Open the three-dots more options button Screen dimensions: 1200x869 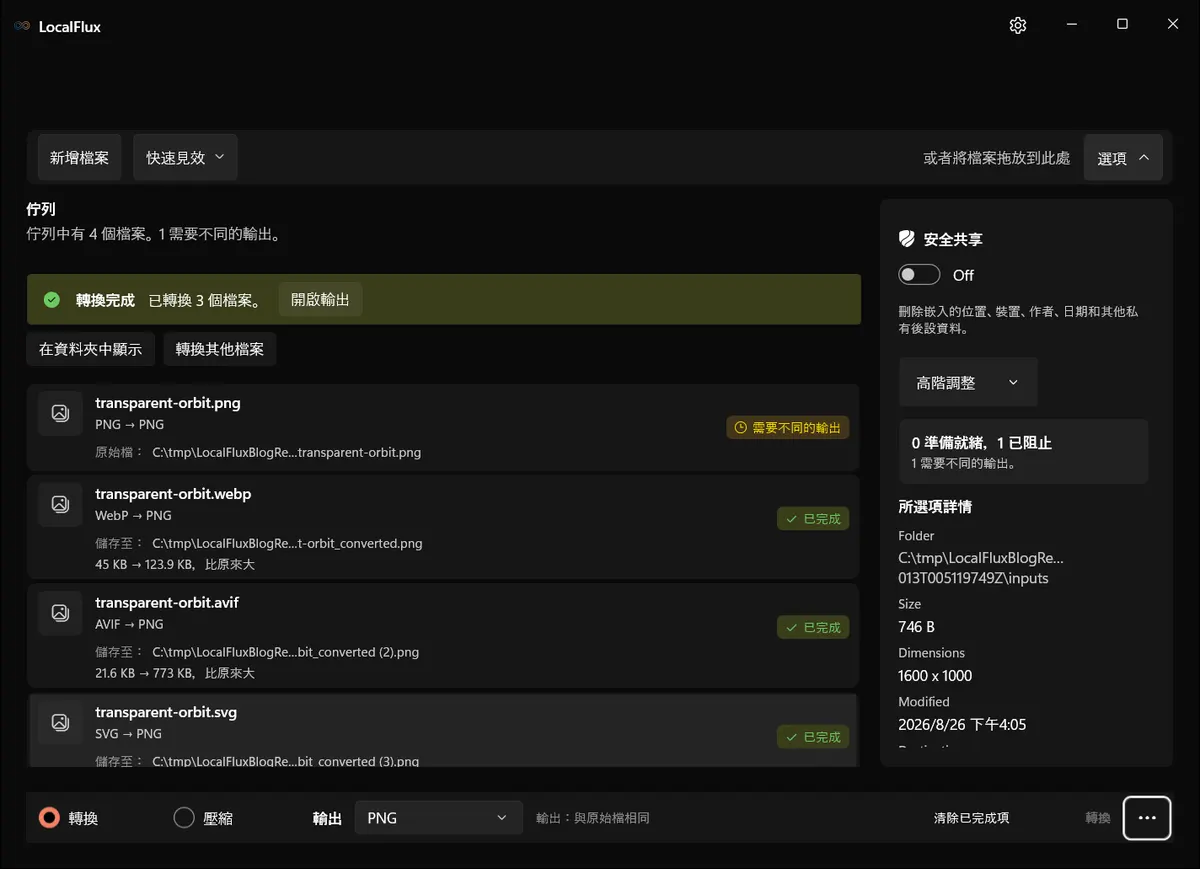tap(1147, 818)
